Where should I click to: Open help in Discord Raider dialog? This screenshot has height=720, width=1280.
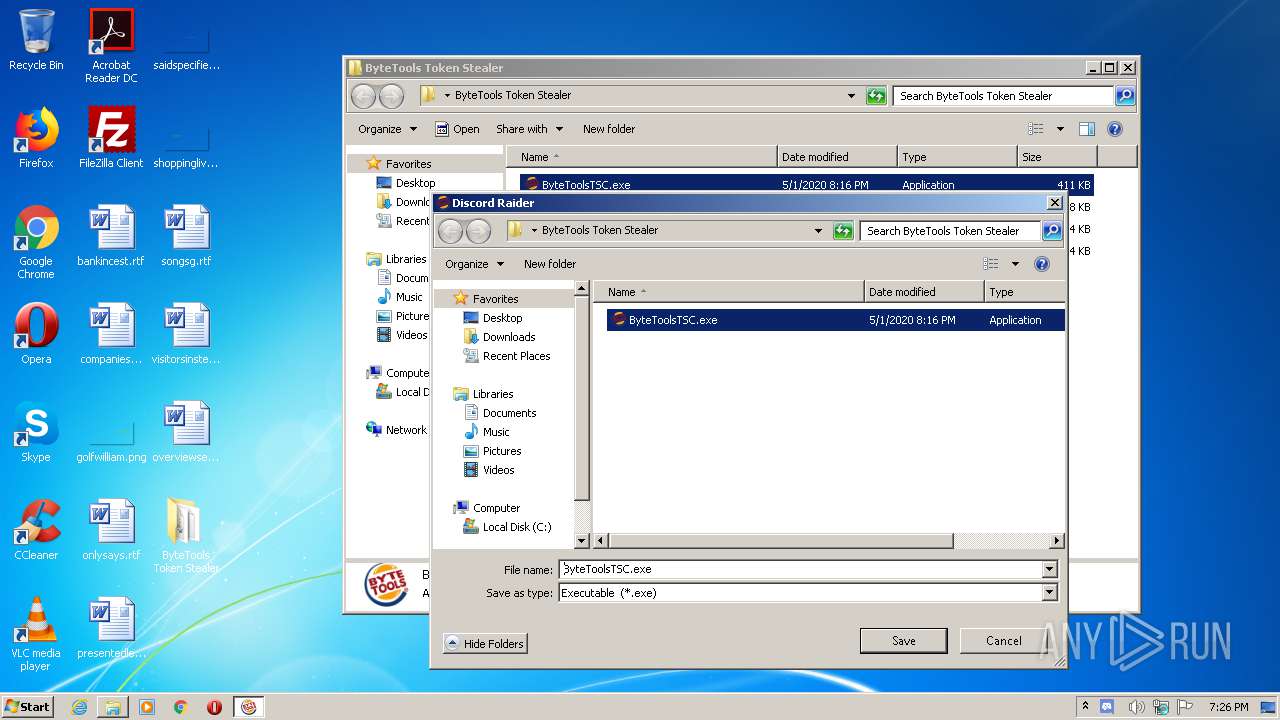pos(1042,264)
